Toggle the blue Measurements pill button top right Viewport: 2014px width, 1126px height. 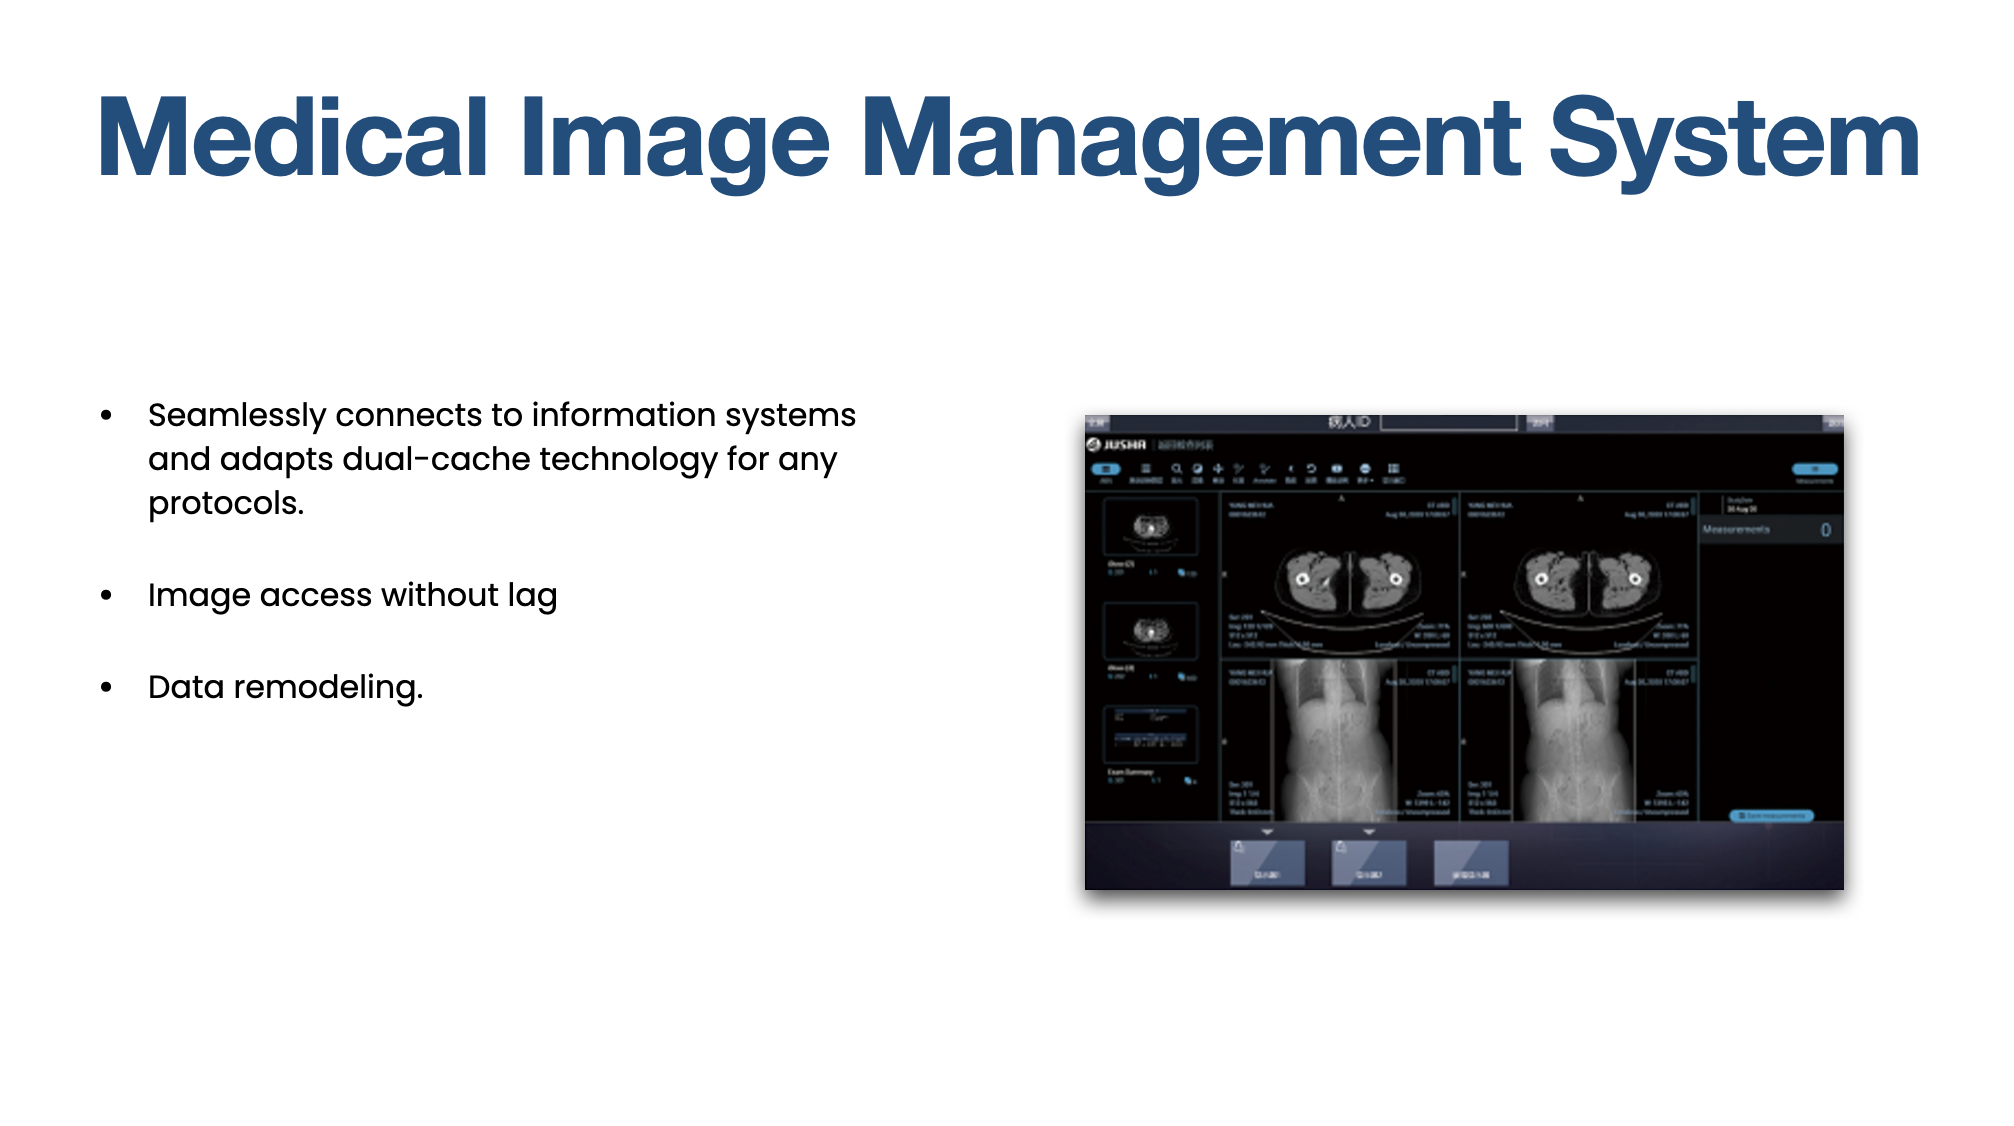click(x=1814, y=469)
